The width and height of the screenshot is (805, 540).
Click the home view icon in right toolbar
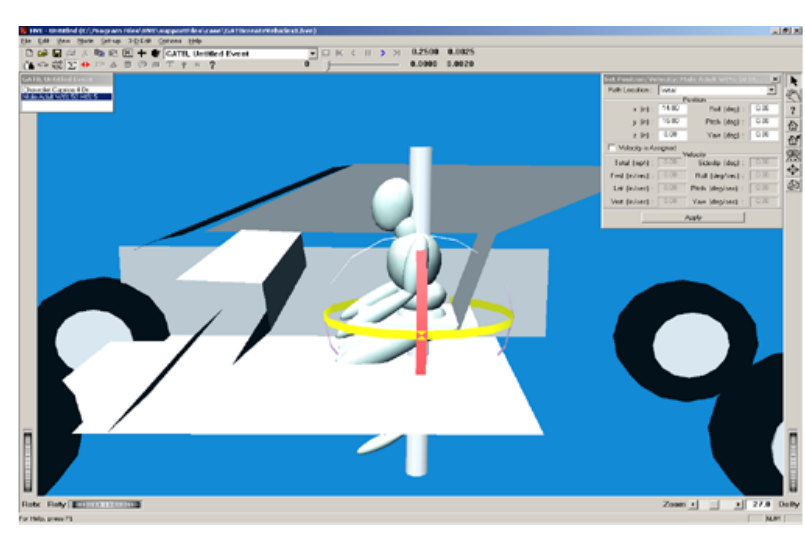tap(794, 125)
